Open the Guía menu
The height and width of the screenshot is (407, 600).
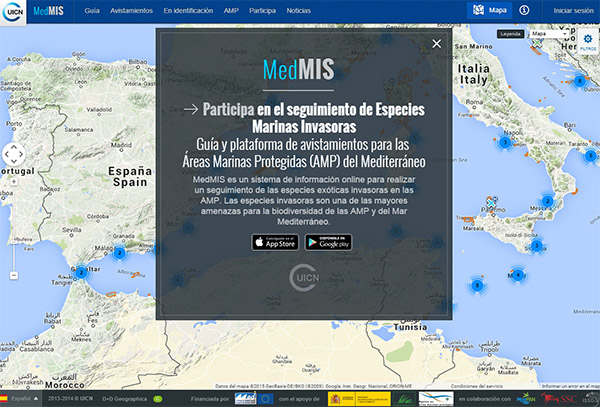(92, 11)
